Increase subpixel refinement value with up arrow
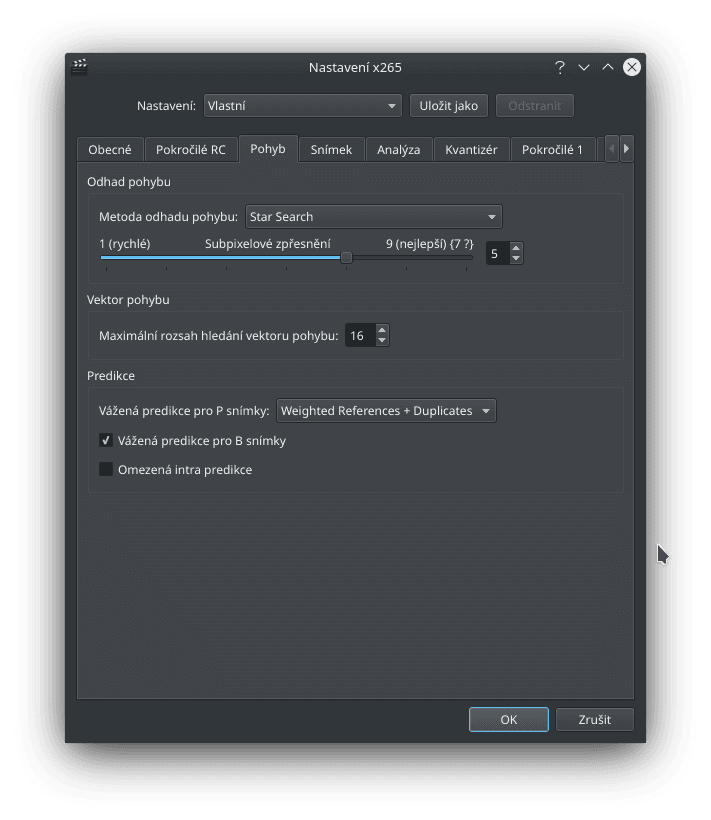The image size is (711, 820). coord(516,248)
